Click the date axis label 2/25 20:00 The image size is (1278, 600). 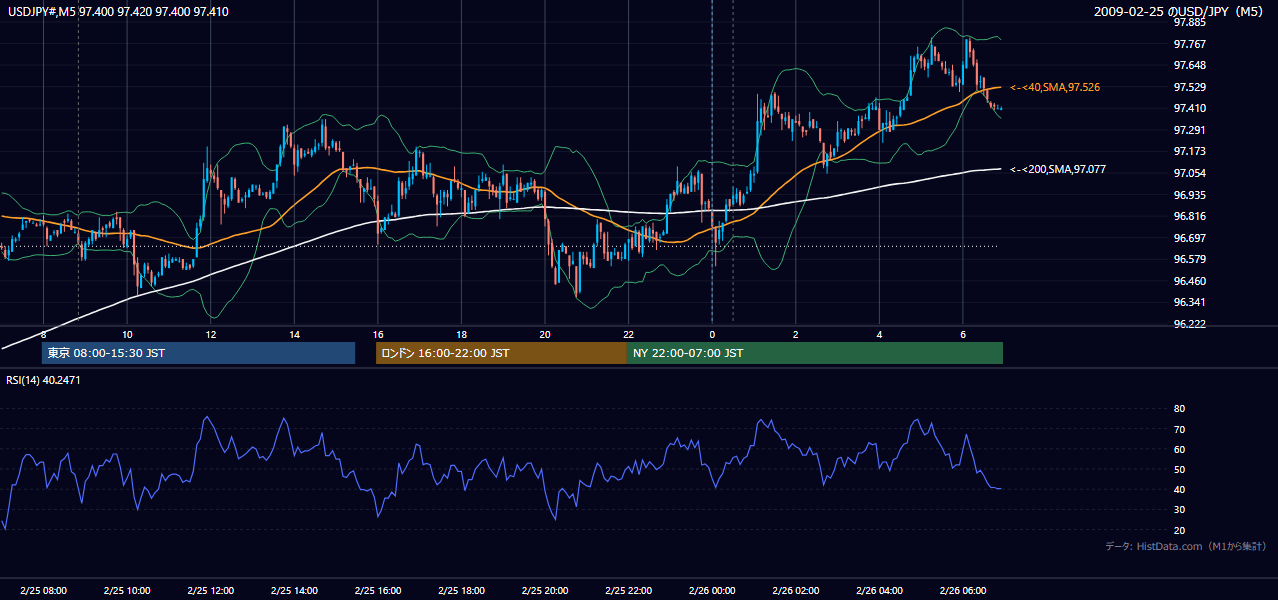click(x=544, y=591)
